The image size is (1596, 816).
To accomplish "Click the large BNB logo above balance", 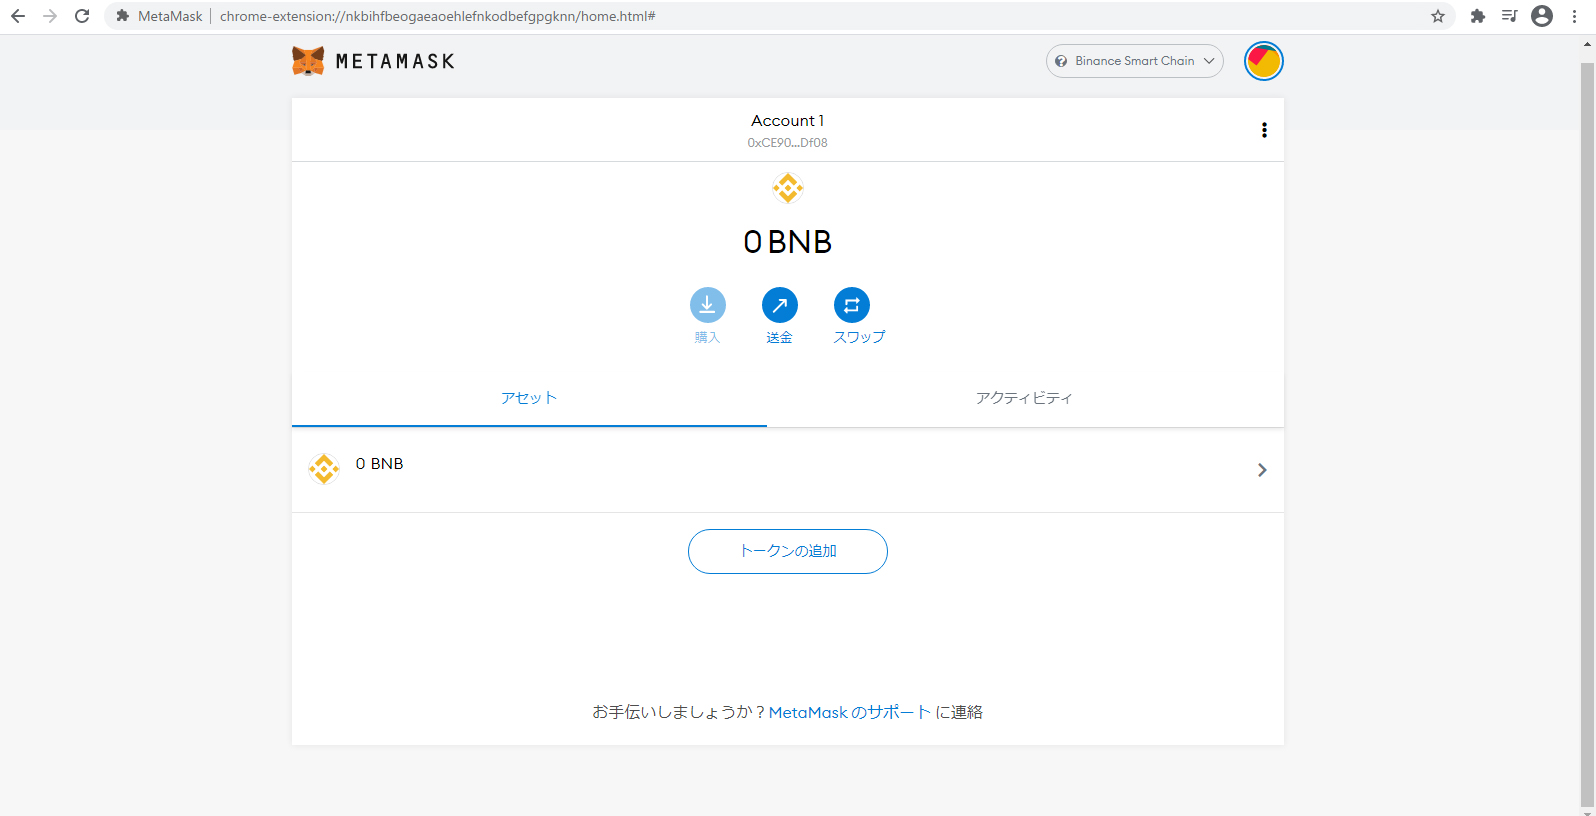I will coord(788,188).
